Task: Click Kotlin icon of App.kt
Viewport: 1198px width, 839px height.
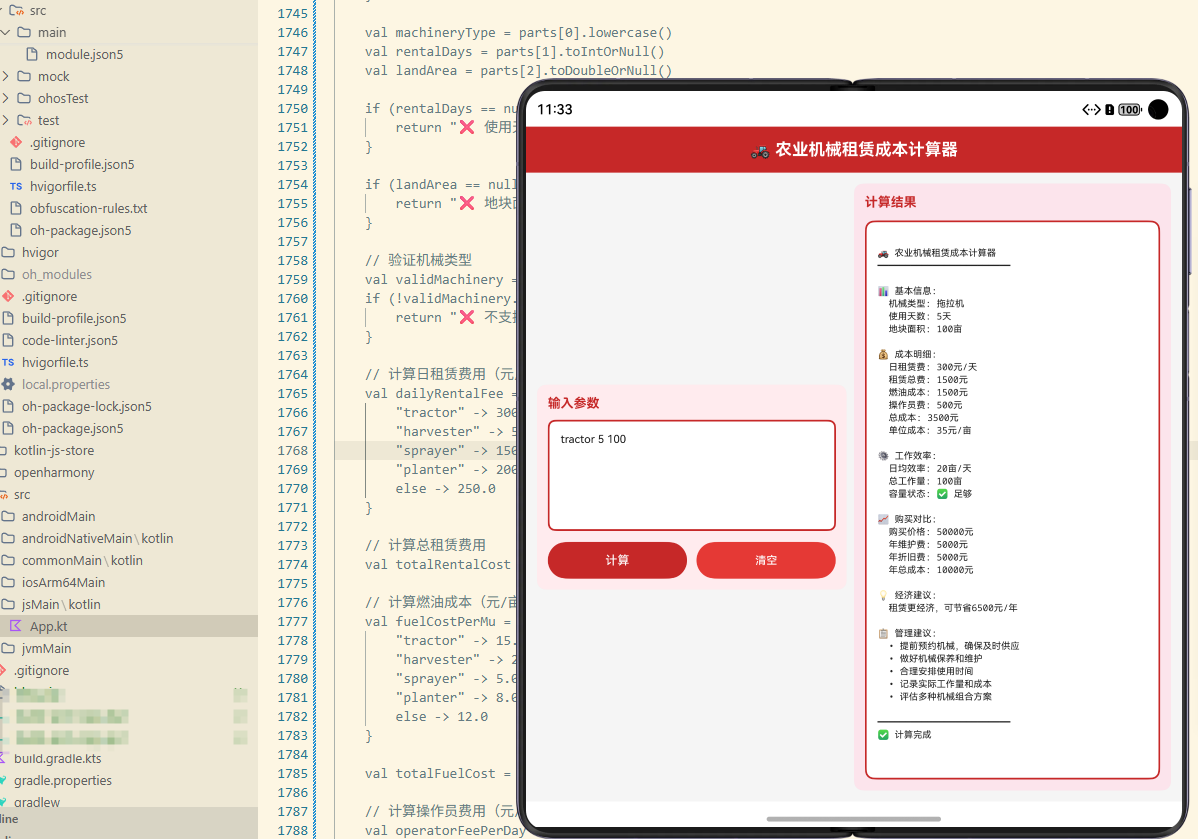Action: (x=15, y=626)
